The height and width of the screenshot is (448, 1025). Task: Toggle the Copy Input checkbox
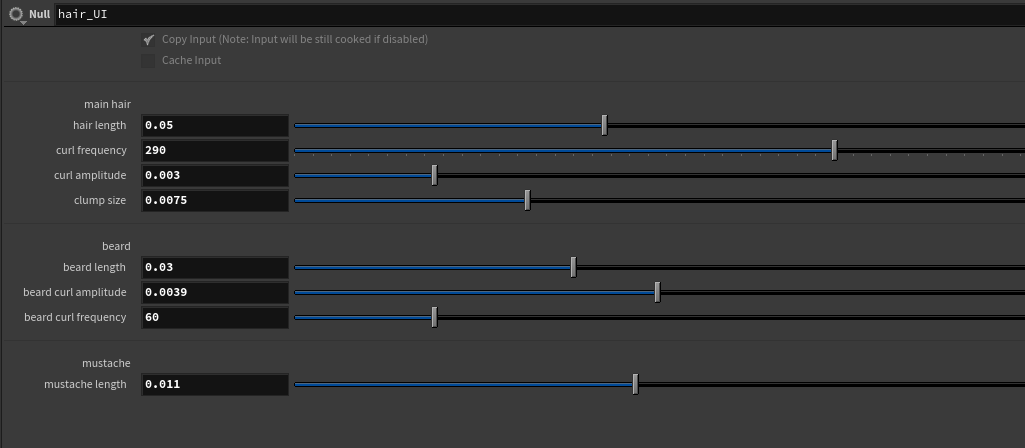coord(148,40)
